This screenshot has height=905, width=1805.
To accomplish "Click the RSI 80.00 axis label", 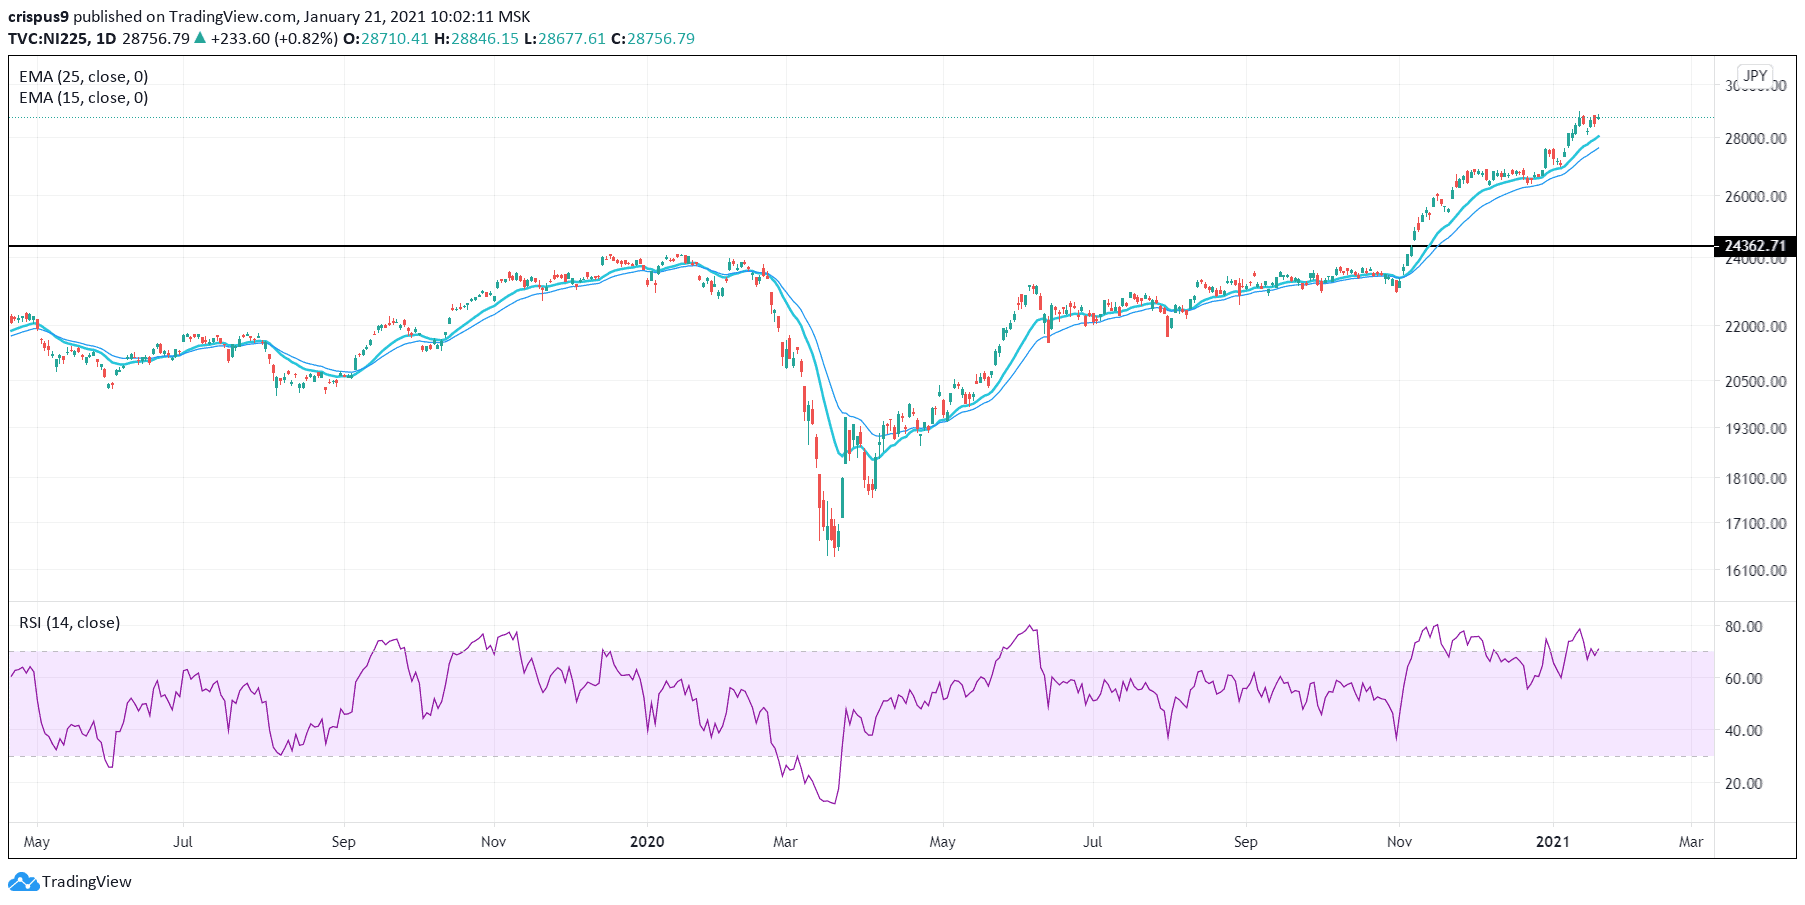I will point(1744,626).
